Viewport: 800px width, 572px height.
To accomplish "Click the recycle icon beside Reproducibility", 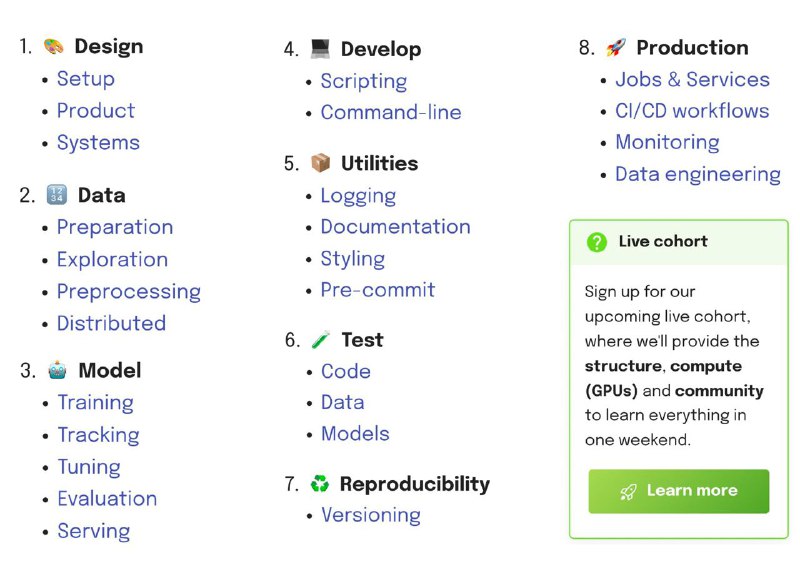I will click(320, 483).
